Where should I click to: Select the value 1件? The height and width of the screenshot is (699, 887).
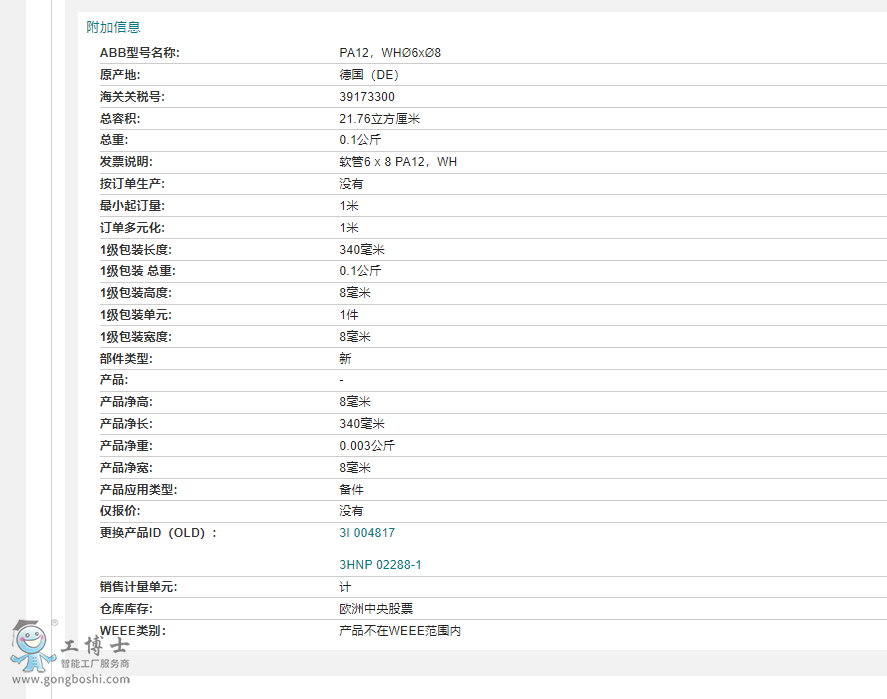coord(348,315)
